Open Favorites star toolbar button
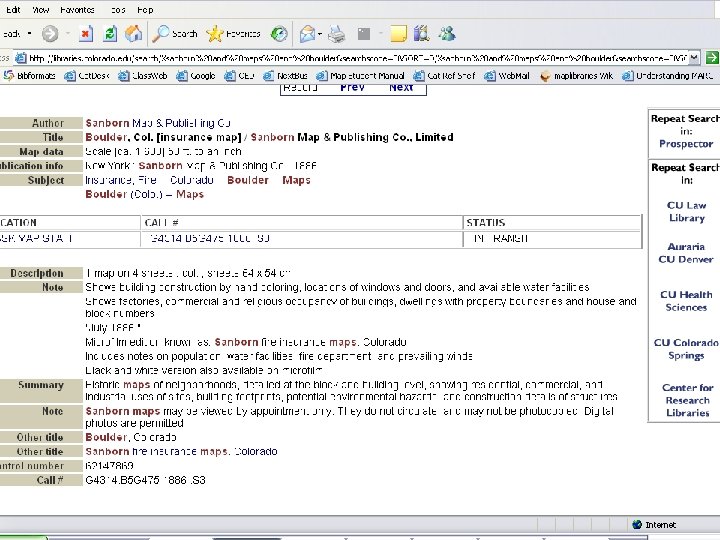 tap(233, 34)
